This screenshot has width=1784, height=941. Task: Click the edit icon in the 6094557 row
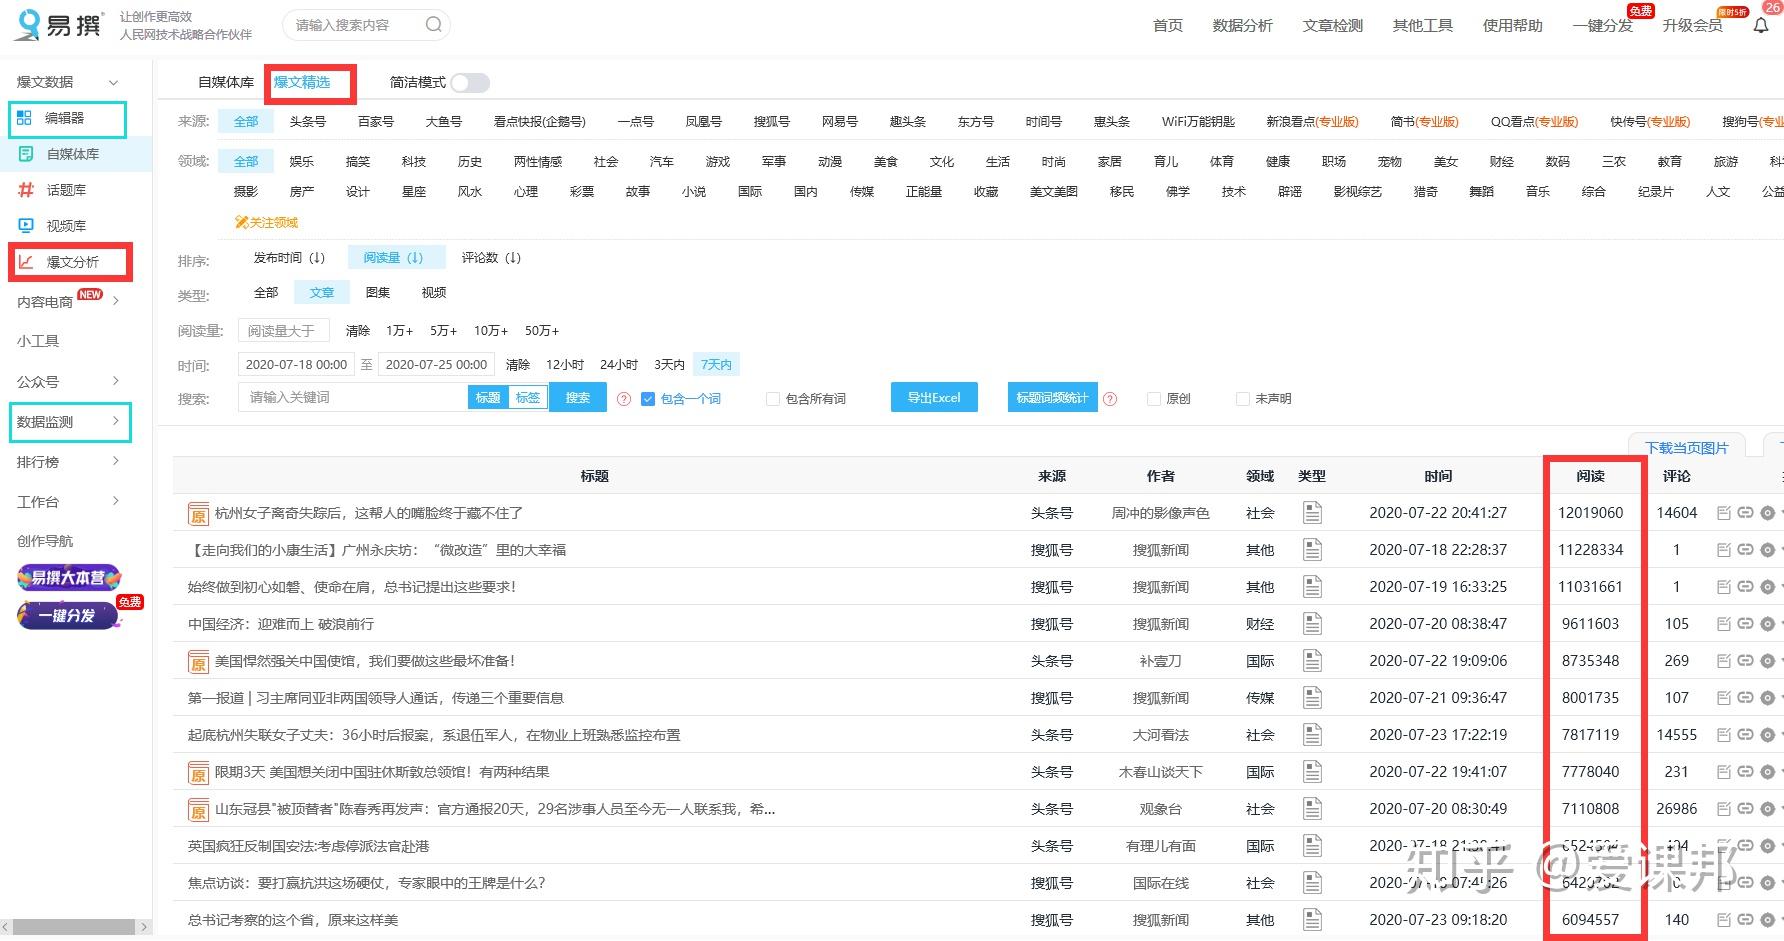pyautogui.click(x=1724, y=920)
